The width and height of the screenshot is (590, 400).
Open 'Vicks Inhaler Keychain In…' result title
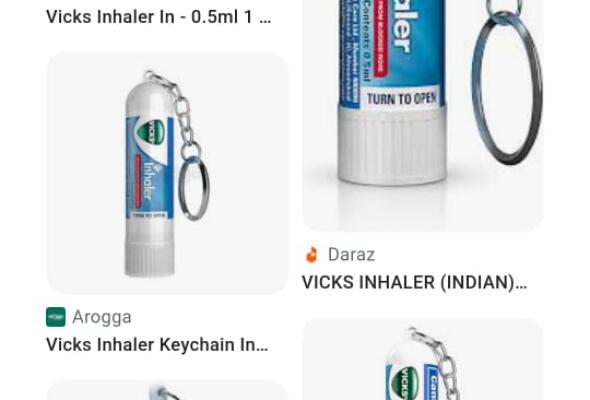[157, 345]
